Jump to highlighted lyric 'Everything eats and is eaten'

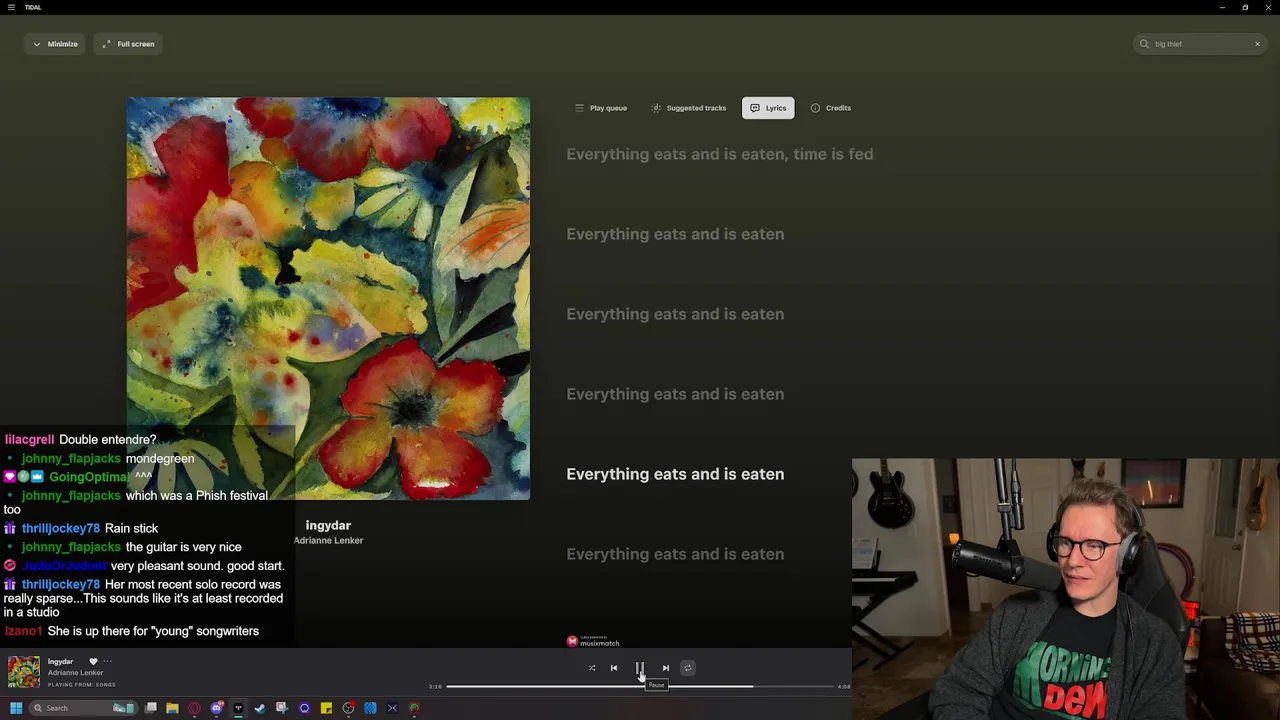pos(675,474)
